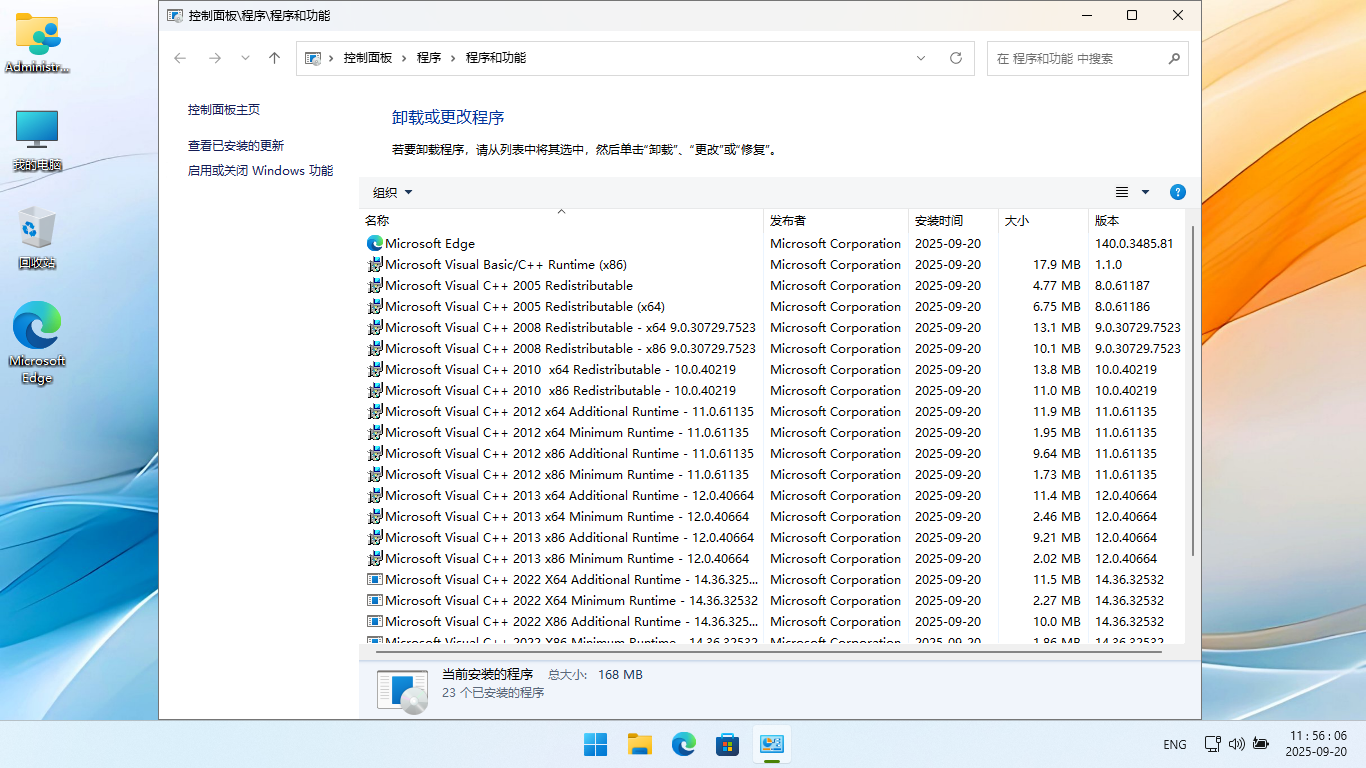Viewport: 1366px width, 768px height.
Task: Sort by the 安装时间 column header
Action: pyautogui.click(x=953, y=220)
